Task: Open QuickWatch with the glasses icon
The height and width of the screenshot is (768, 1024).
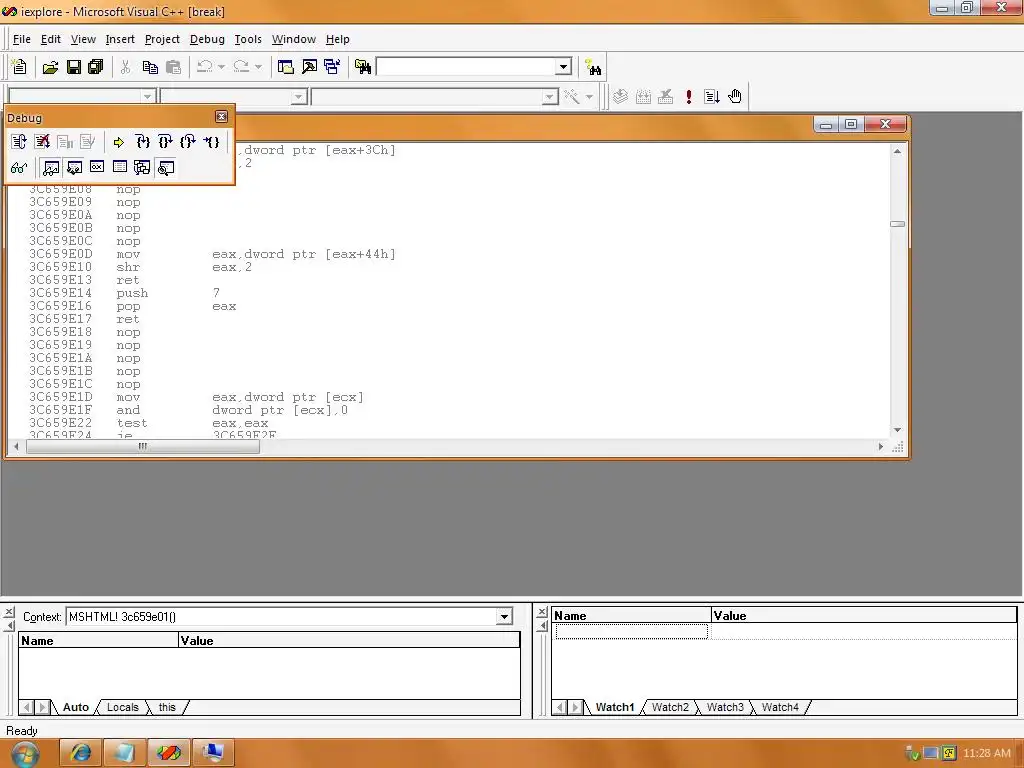Action: [19, 168]
